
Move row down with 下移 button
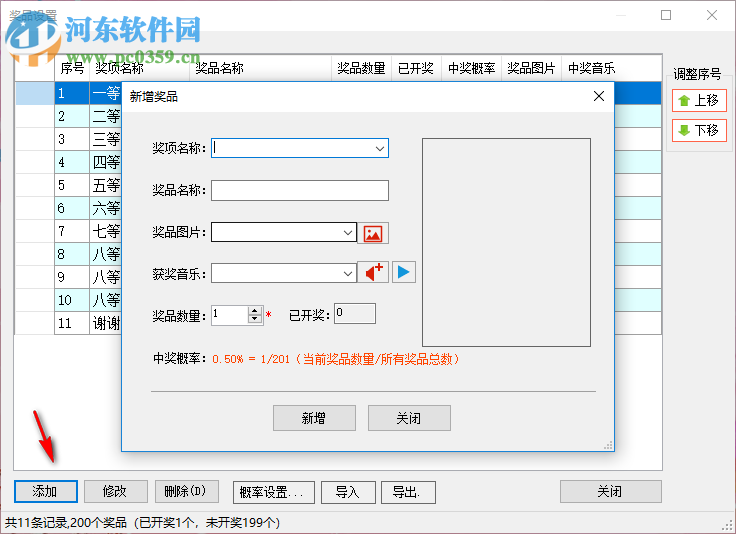[699, 130]
